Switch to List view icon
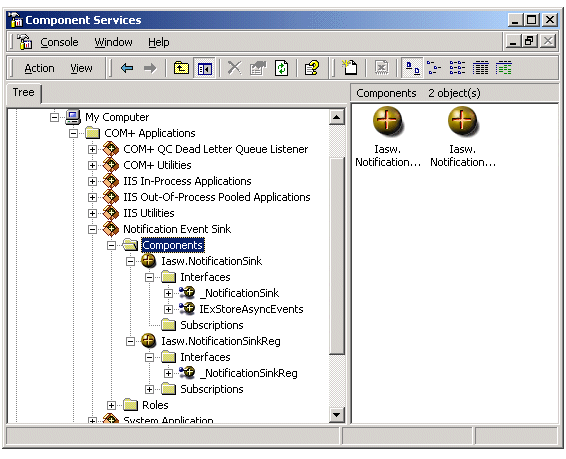This screenshot has height=459, width=566. (457, 68)
